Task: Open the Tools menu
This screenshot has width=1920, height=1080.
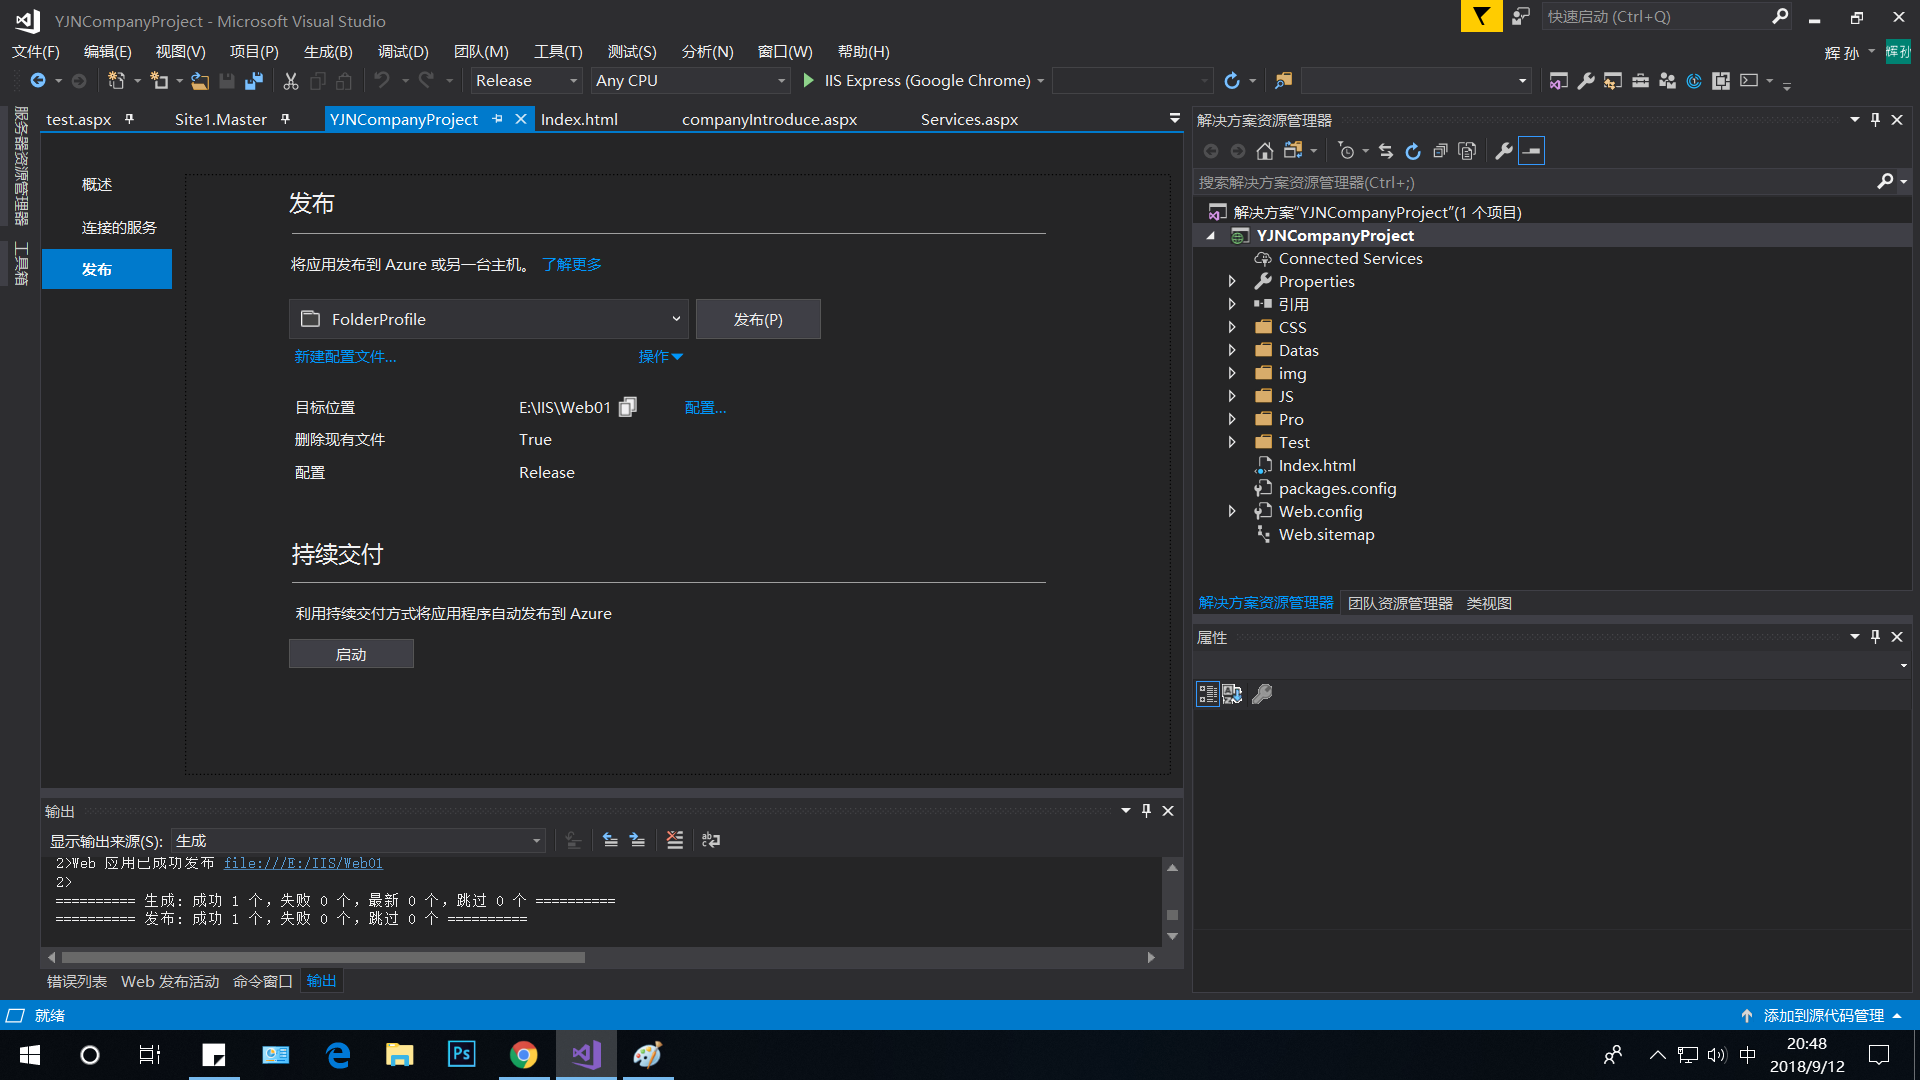Action: pyautogui.click(x=558, y=52)
